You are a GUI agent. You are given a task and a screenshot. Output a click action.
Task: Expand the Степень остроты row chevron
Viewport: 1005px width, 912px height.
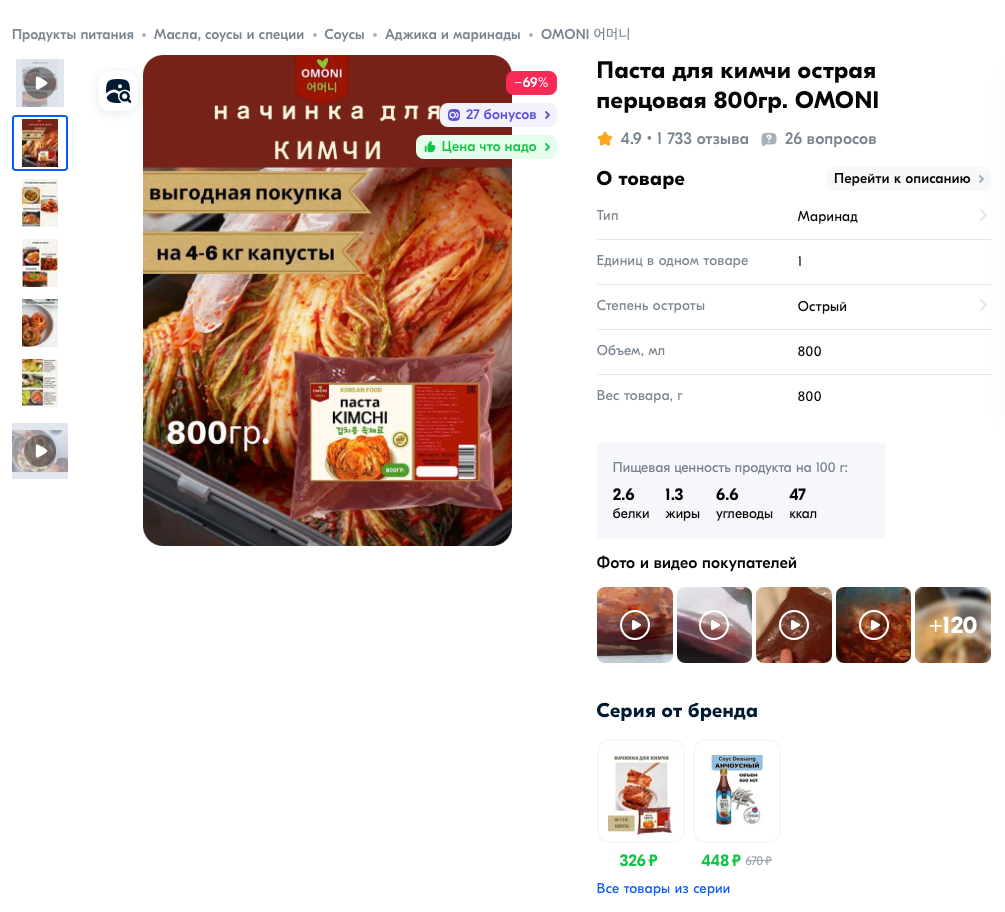tap(983, 306)
